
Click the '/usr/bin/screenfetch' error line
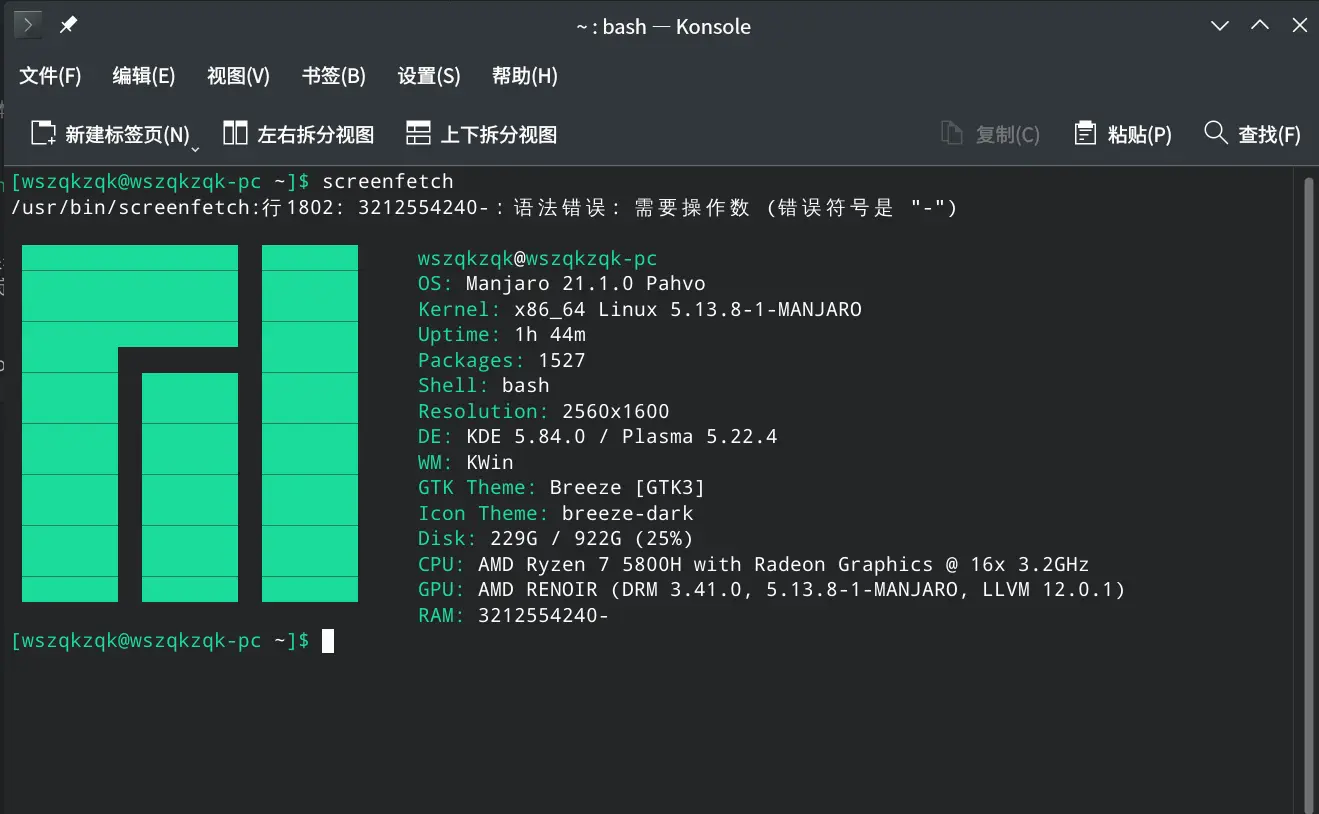pyautogui.click(x=484, y=208)
